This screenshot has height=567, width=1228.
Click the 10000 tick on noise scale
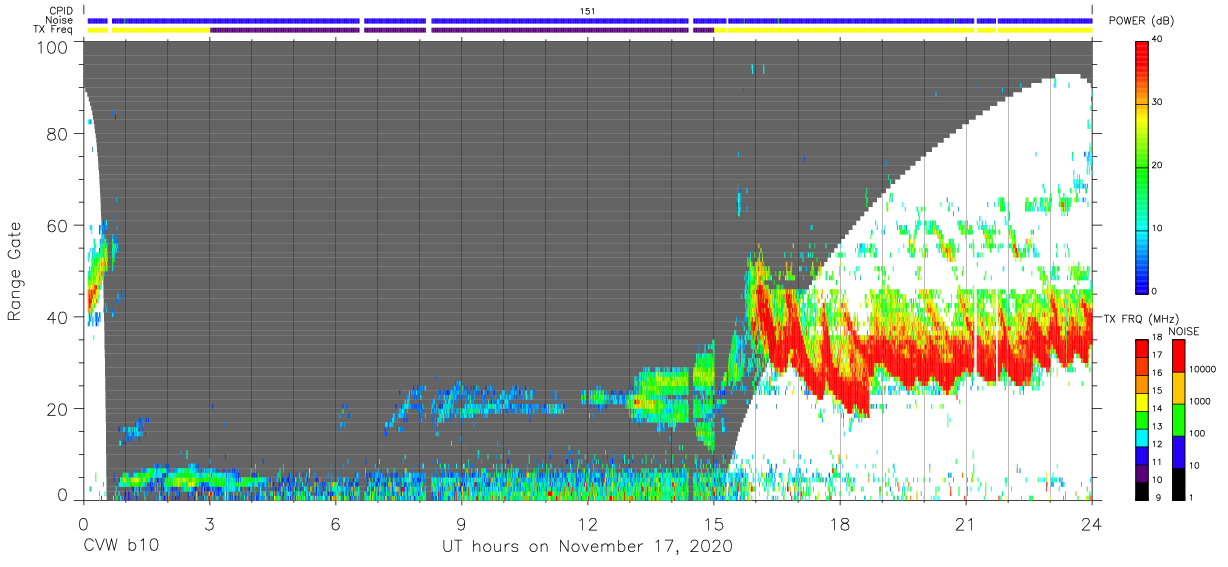(x=1204, y=370)
